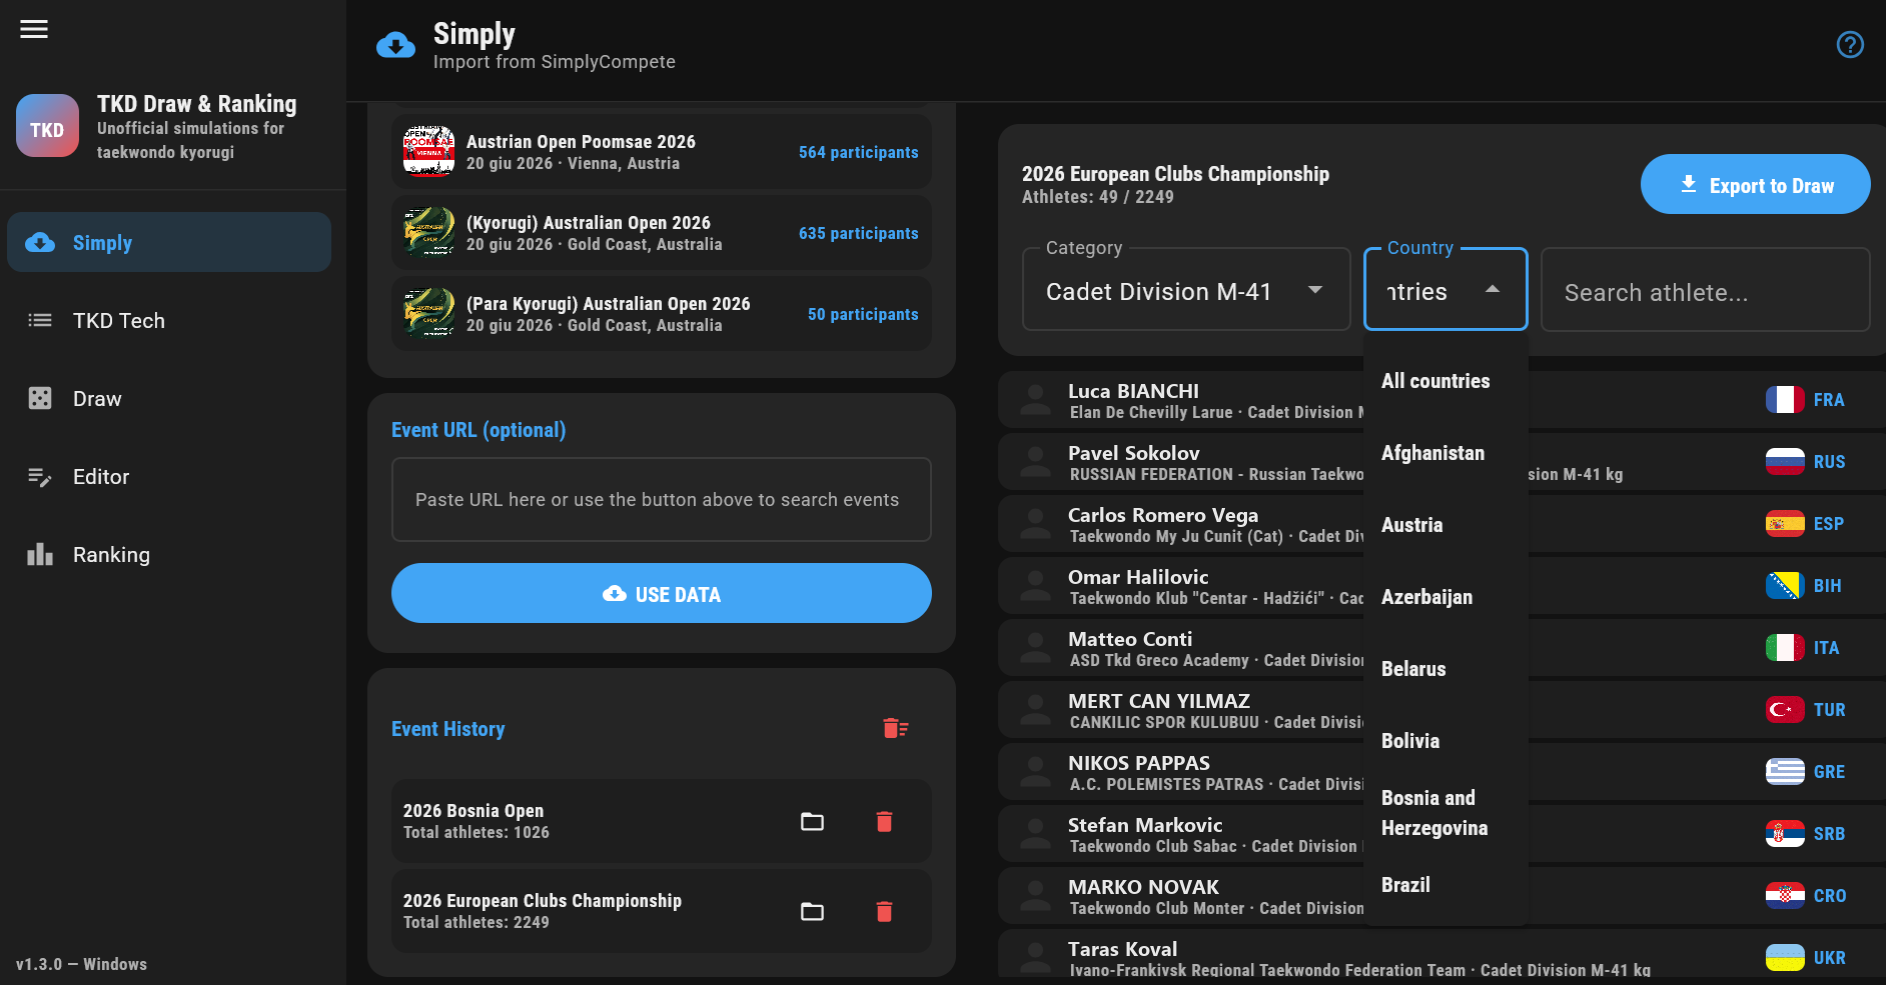Screen dimensions: 1886x985
Task: Select (Para Kyorugi) Australian Open 2026 event
Action: (661, 314)
